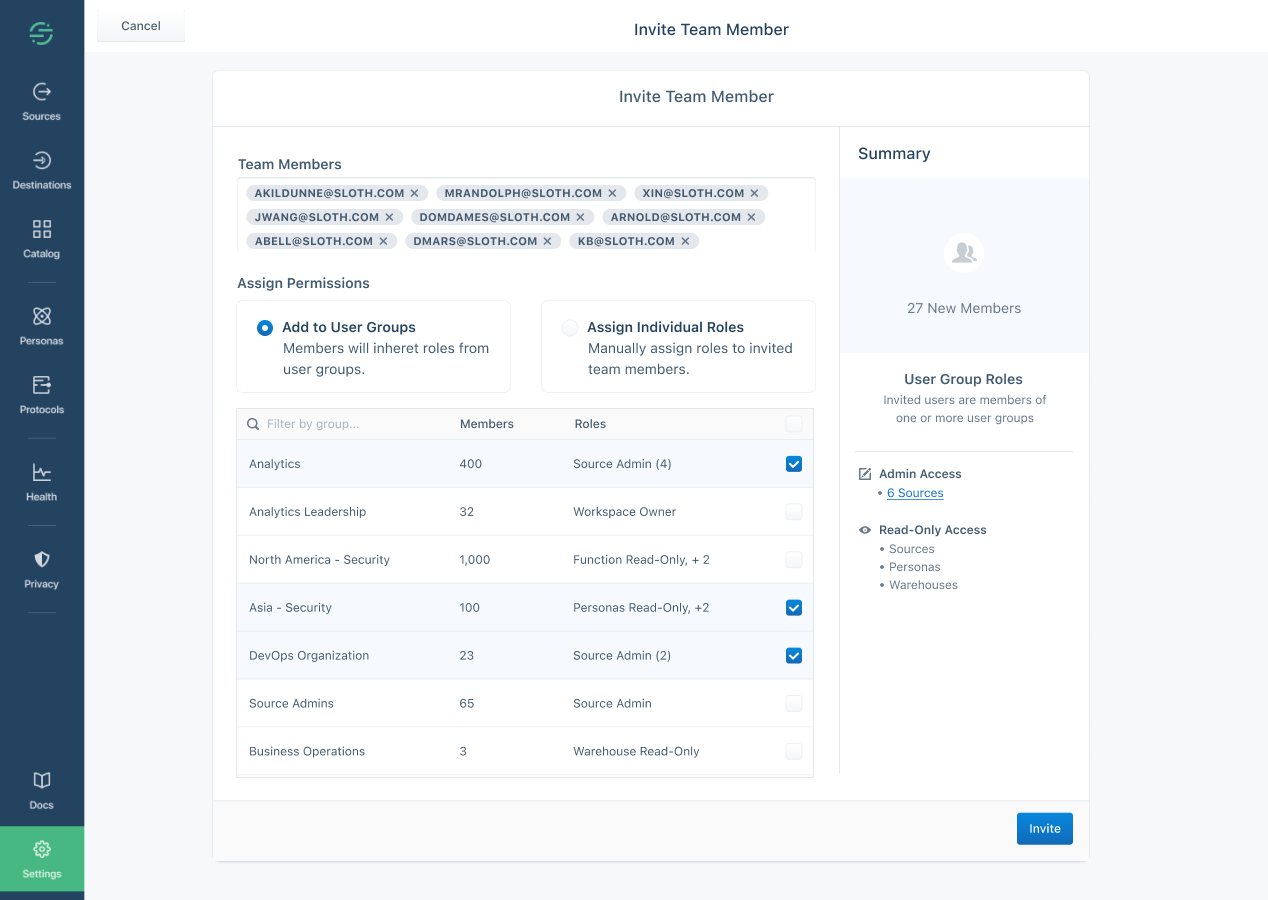Open Docs in the sidebar
The width and height of the screenshot is (1268, 900).
click(42, 791)
